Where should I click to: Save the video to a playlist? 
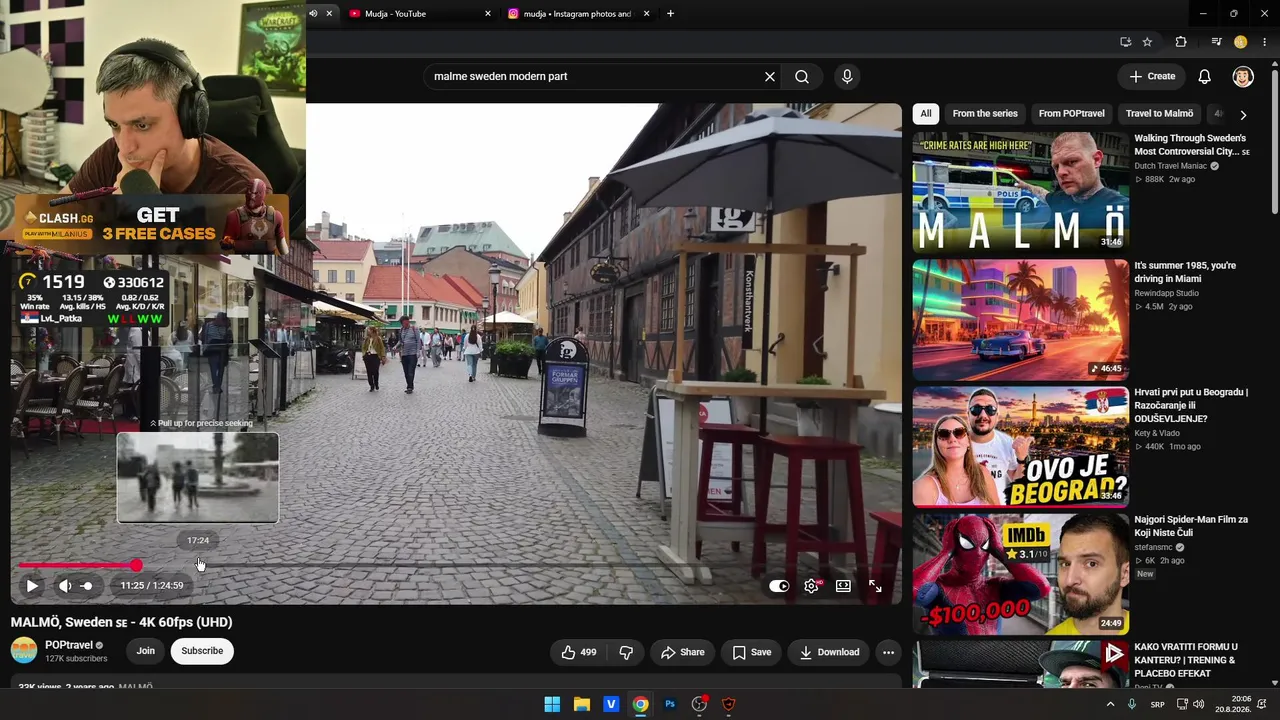pyautogui.click(x=752, y=653)
